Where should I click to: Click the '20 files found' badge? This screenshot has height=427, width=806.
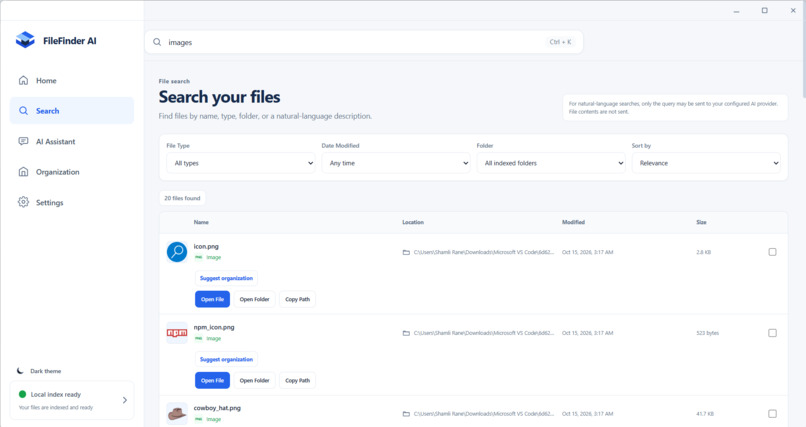coord(182,198)
